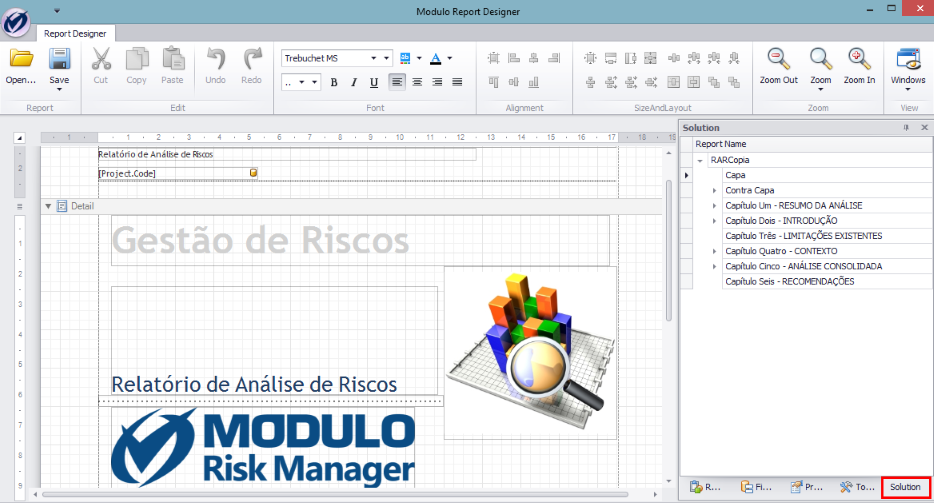Open the R... report explorer panel tab
Image resolution: width=934 pixels, height=503 pixels.
pos(705,487)
